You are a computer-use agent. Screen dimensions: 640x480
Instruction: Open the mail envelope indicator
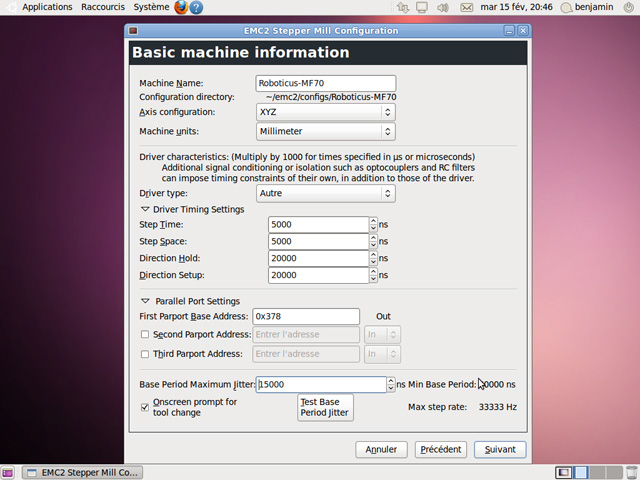(467, 7)
